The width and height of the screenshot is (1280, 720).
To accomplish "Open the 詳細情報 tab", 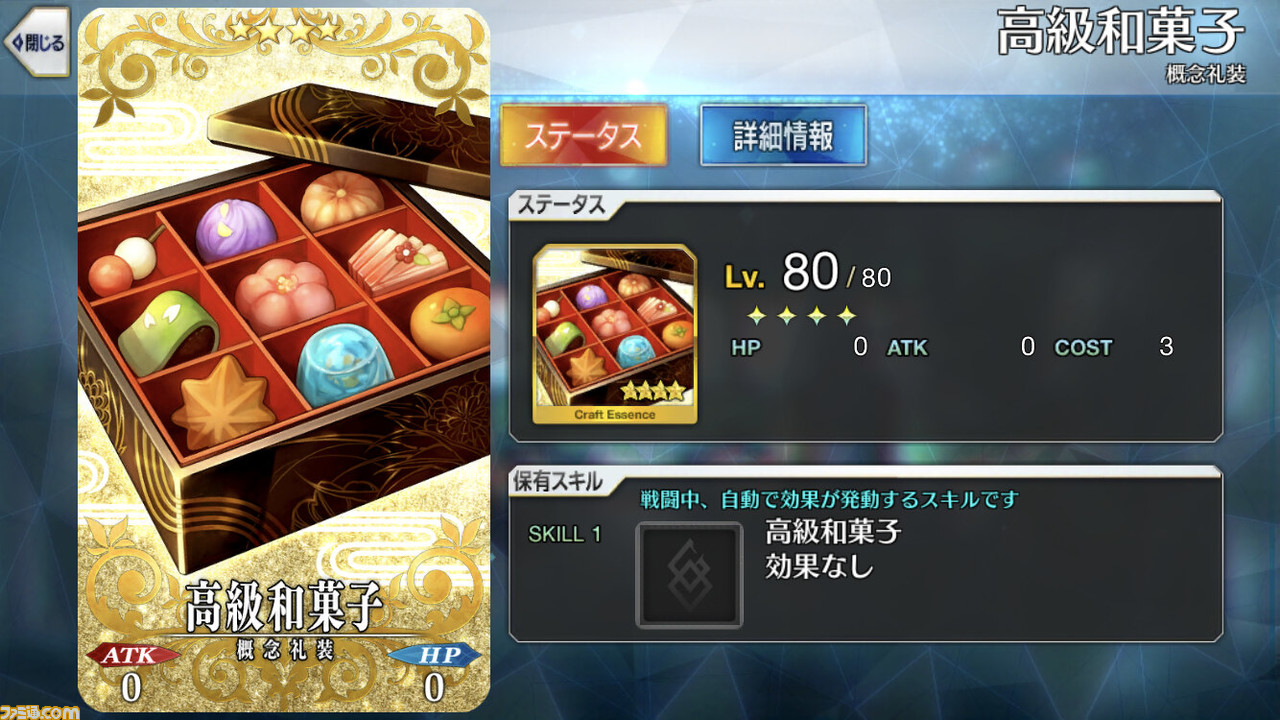I will click(x=783, y=135).
